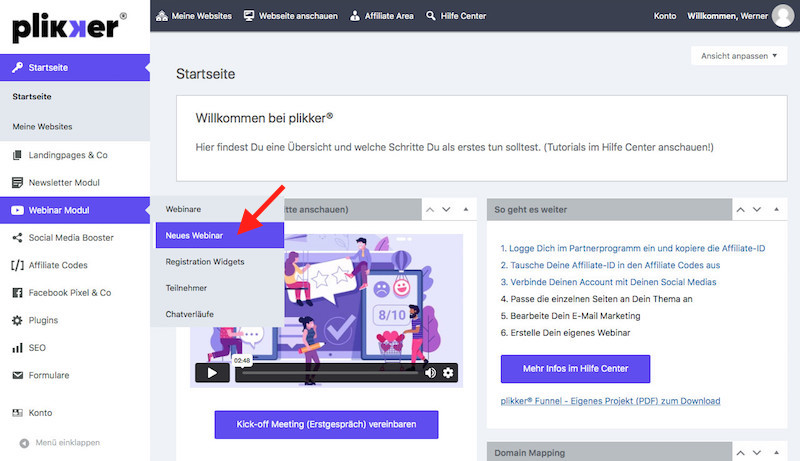Open Social Media Booster share icon
Screen dimensions: 800x461
click(18, 238)
